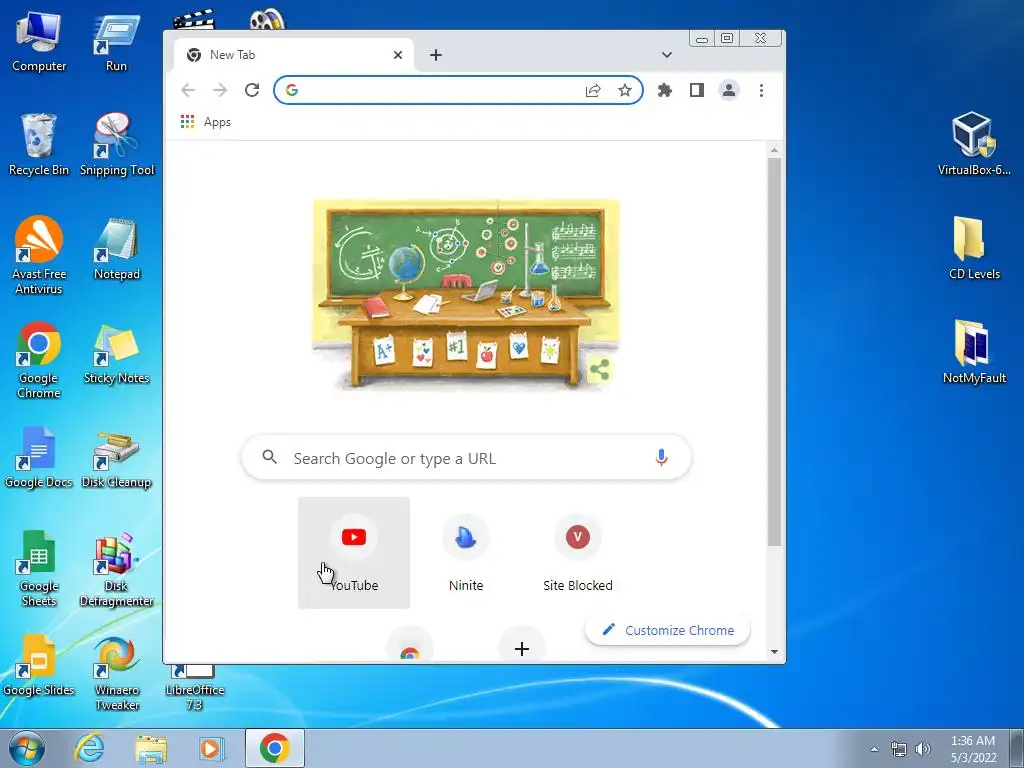This screenshot has height=768, width=1024.
Task: Select the LibreOffice 7.3 shortcut
Action: (195, 688)
